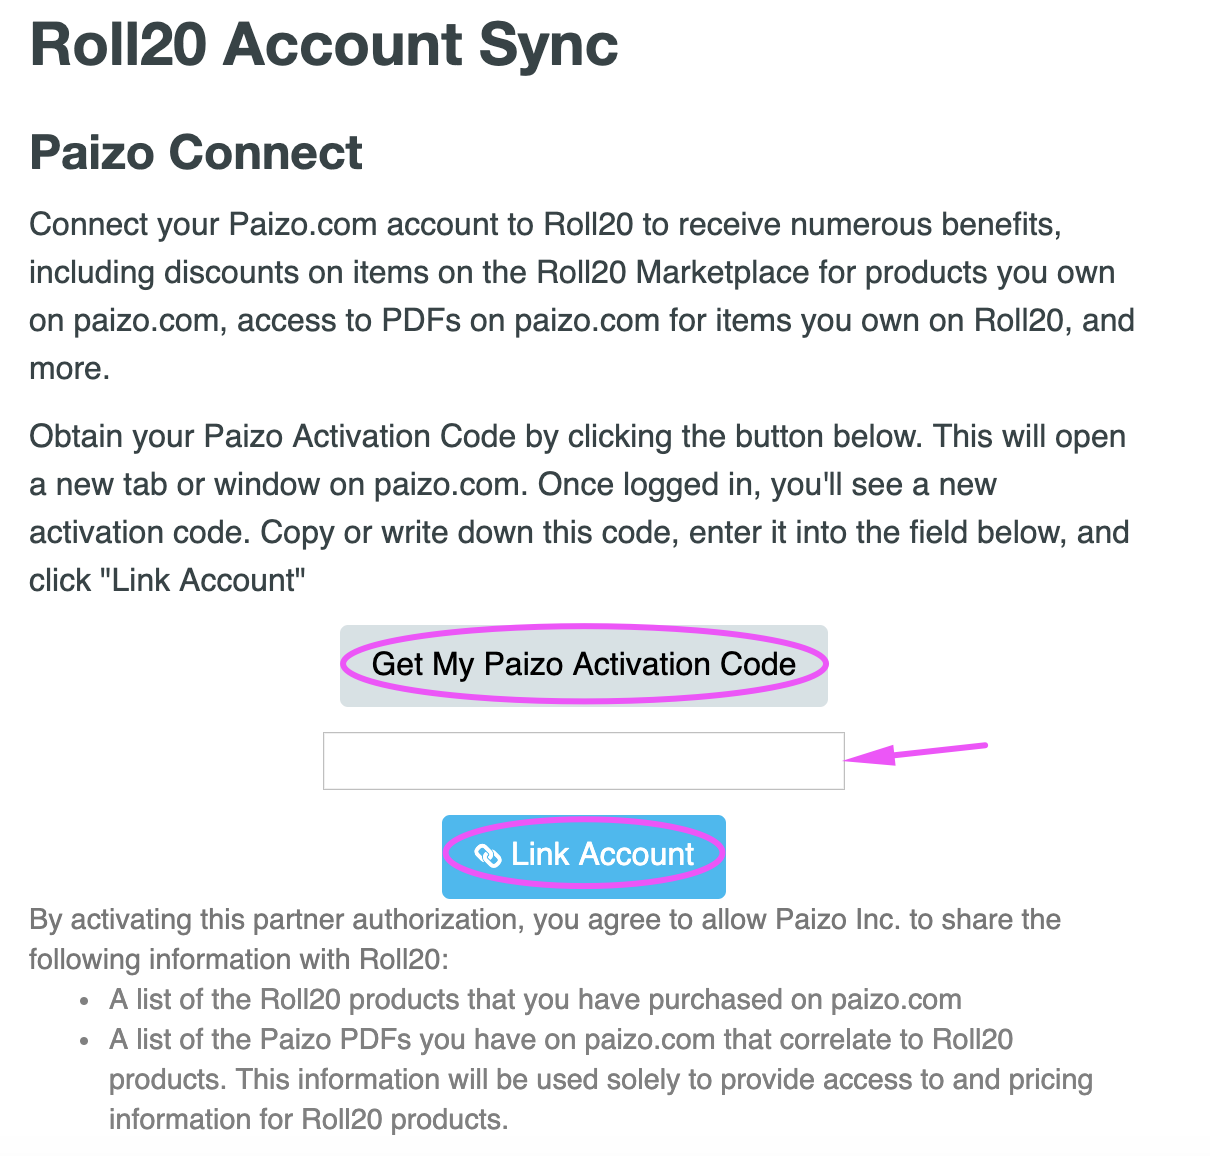This screenshot has width=1210, height=1156.
Task: Click "following information with Roll20:" text
Action: [x=238, y=960]
